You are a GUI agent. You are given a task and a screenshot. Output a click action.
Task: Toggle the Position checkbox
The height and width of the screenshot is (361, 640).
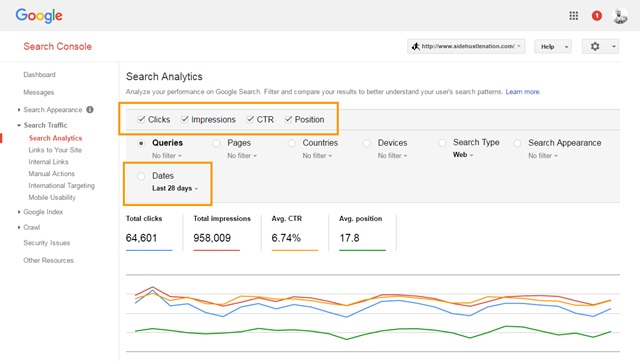pos(288,119)
